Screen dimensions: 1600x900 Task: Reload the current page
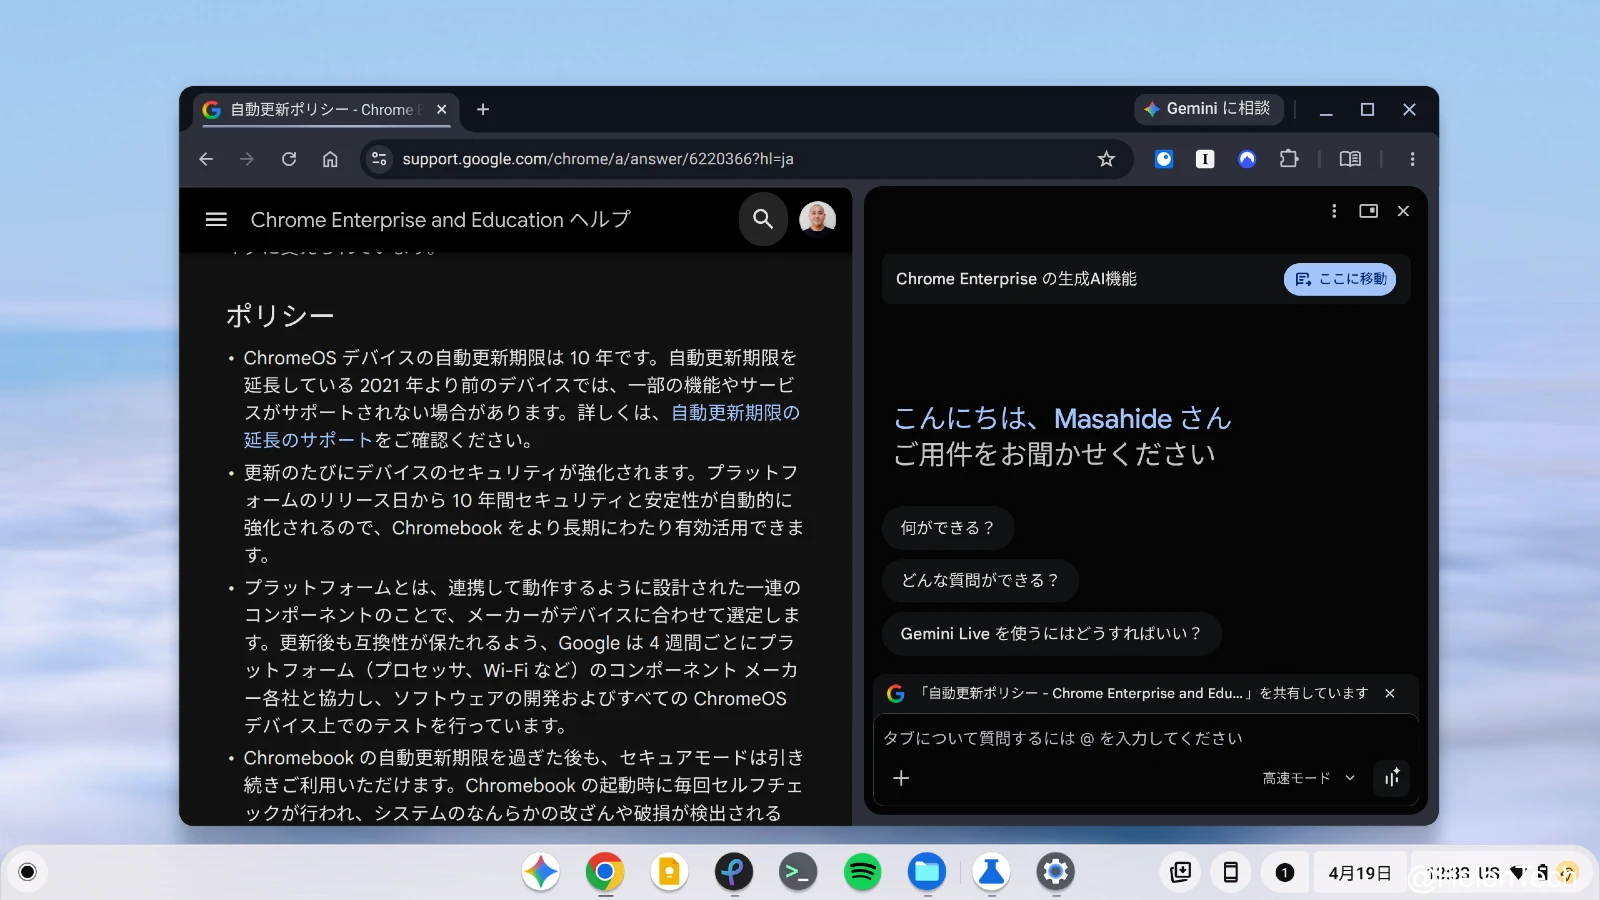click(x=289, y=159)
